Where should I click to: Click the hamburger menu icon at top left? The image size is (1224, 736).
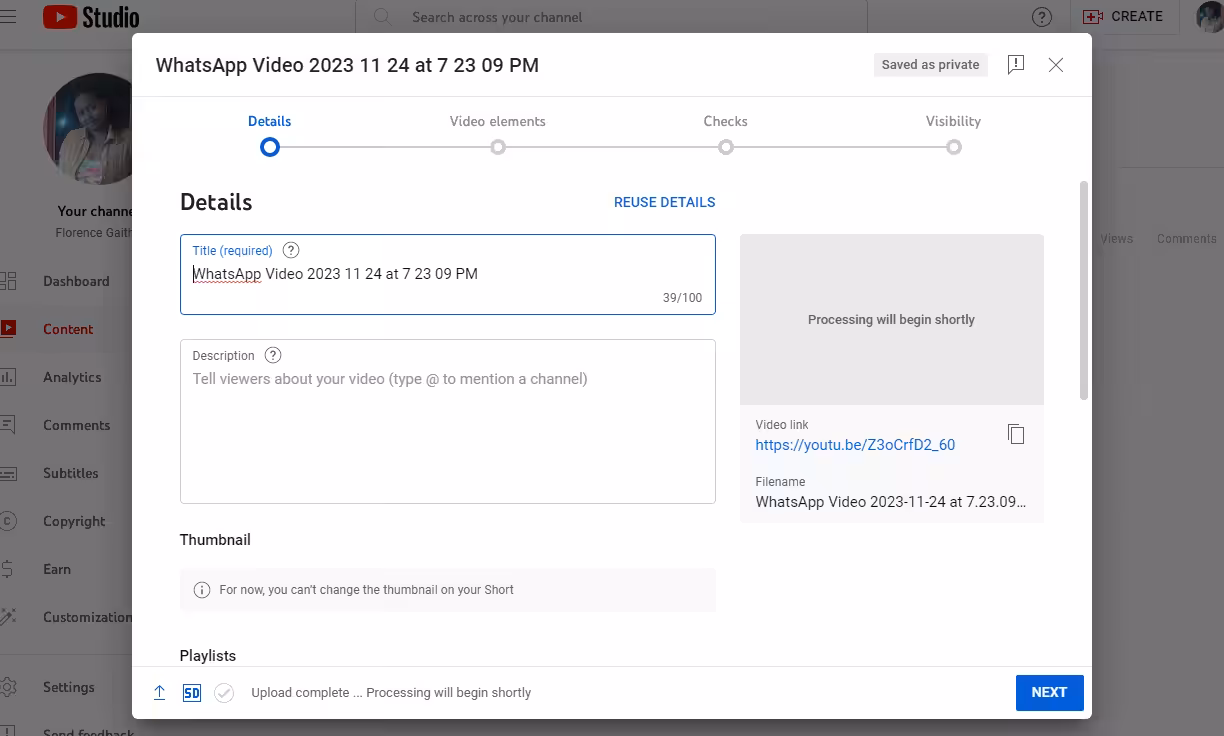(6, 17)
